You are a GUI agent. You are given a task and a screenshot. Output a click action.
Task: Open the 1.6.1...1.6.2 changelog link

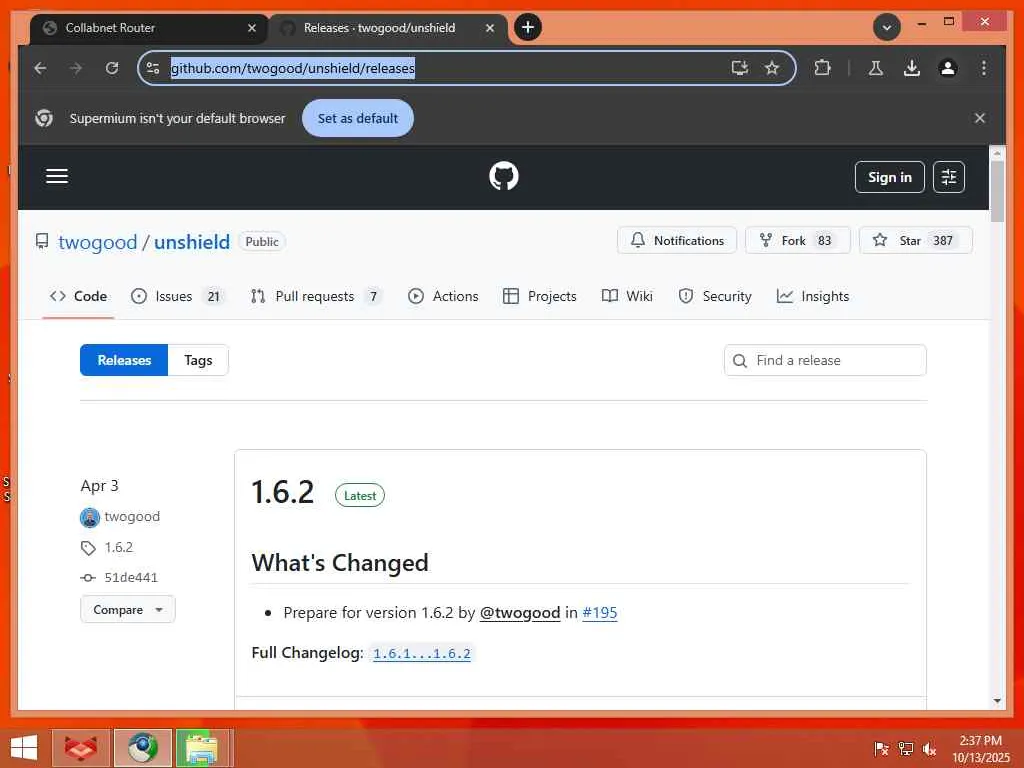click(422, 653)
